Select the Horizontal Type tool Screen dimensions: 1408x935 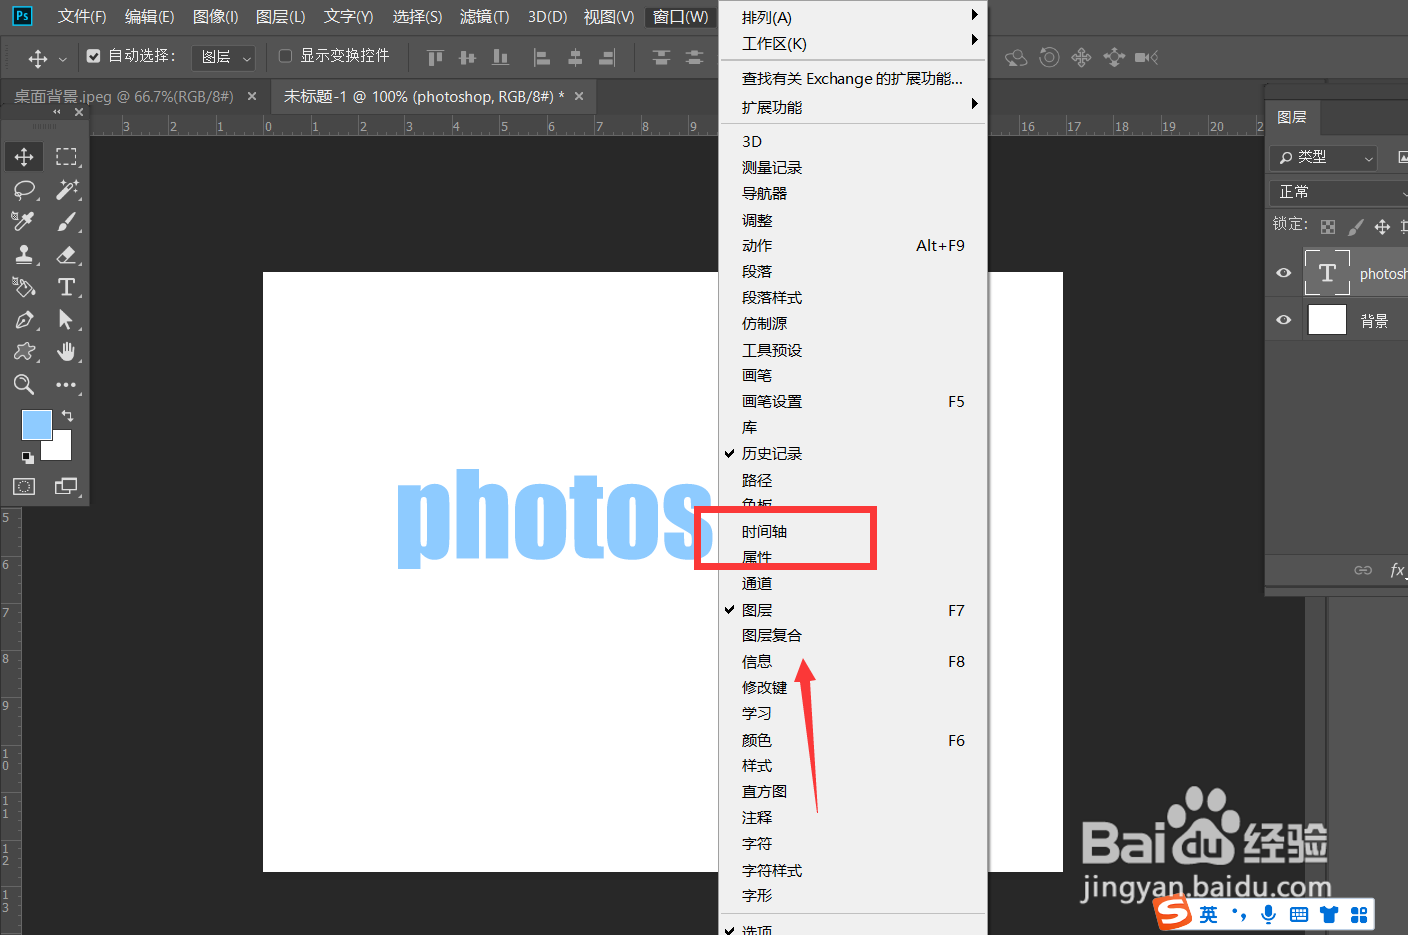pyautogui.click(x=66, y=287)
